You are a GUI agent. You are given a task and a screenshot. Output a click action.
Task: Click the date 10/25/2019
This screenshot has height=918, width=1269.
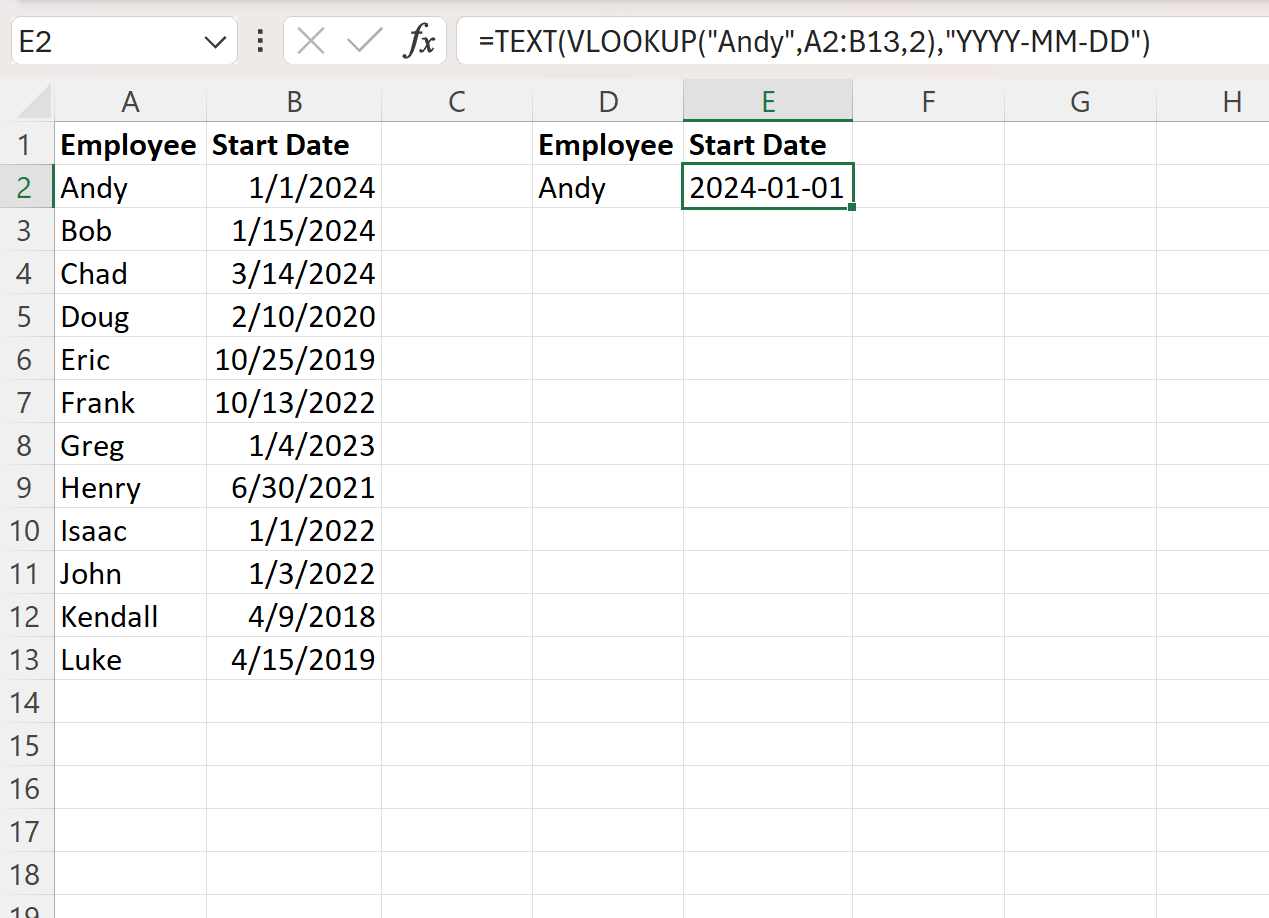pyautogui.click(x=294, y=360)
